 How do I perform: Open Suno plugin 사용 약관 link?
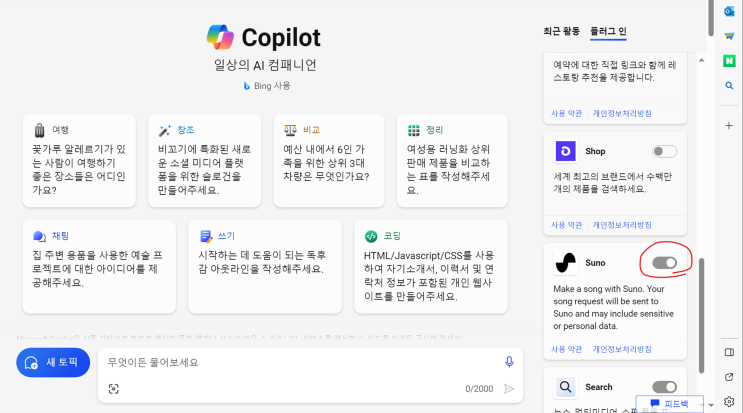pos(566,349)
